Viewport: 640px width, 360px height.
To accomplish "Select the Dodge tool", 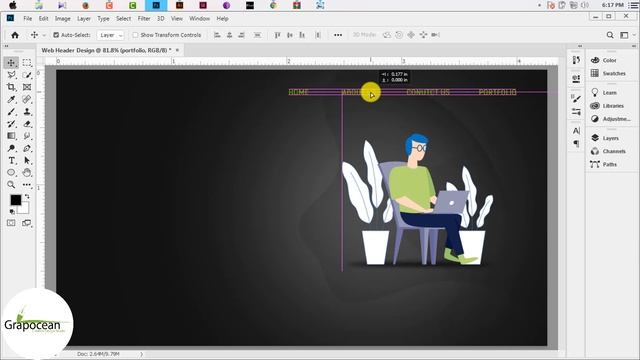I will pyautogui.click(x=11, y=148).
